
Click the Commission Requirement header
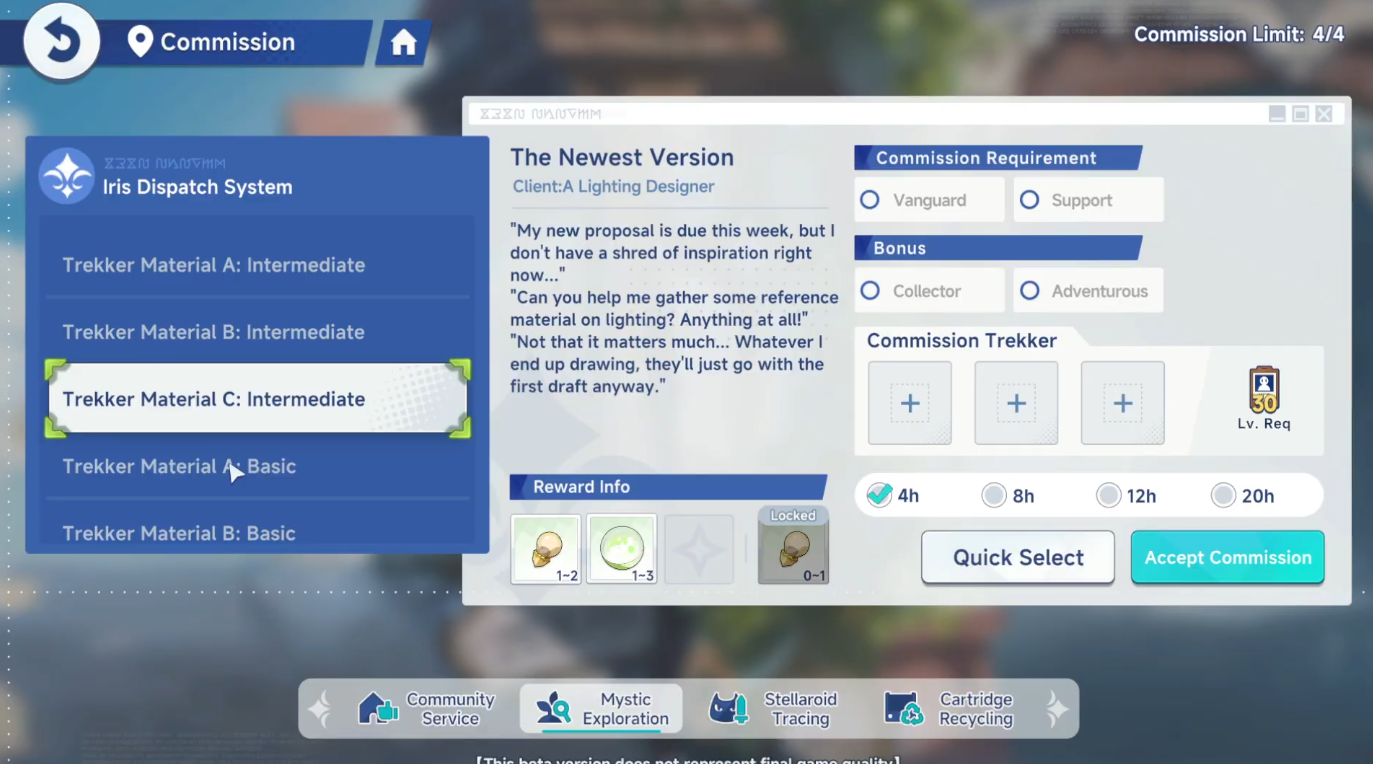pyautogui.click(x=998, y=158)
